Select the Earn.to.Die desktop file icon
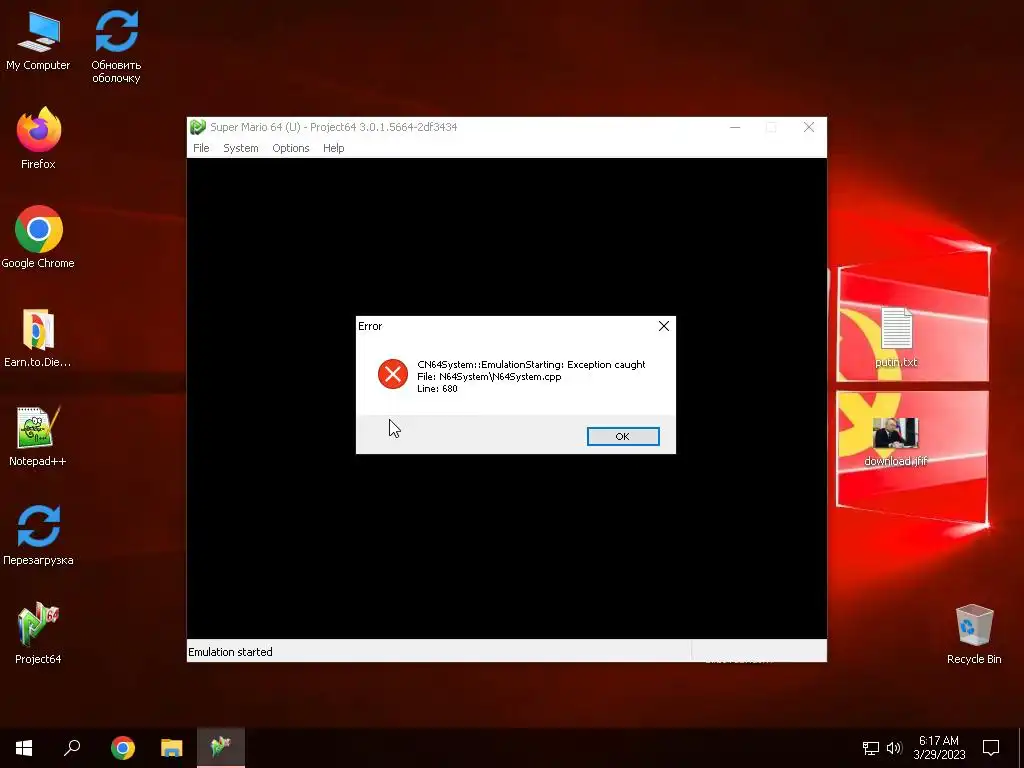Image resolution: width=1024 pixels, height=768 pixels. pyautogui.click(x=38, y=338)
